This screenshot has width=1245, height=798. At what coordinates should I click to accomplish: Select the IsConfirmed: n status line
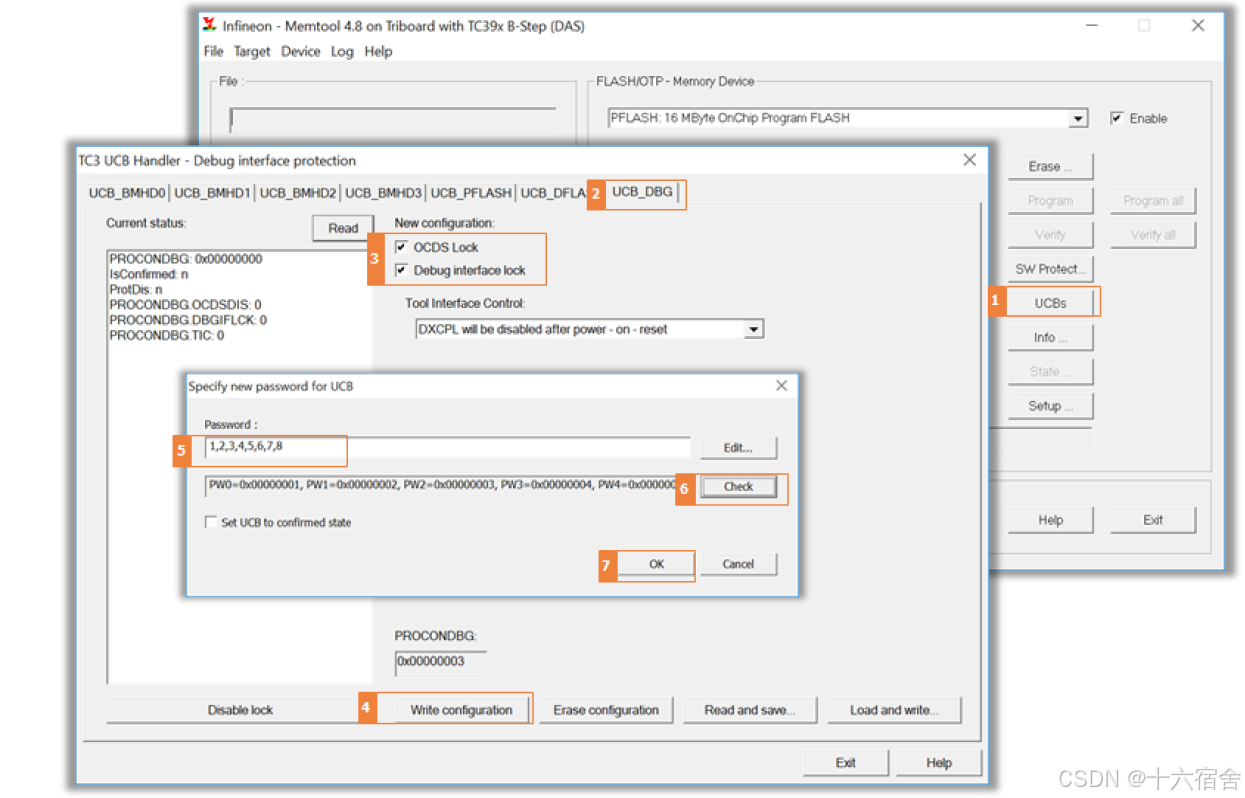click(149, 274)
